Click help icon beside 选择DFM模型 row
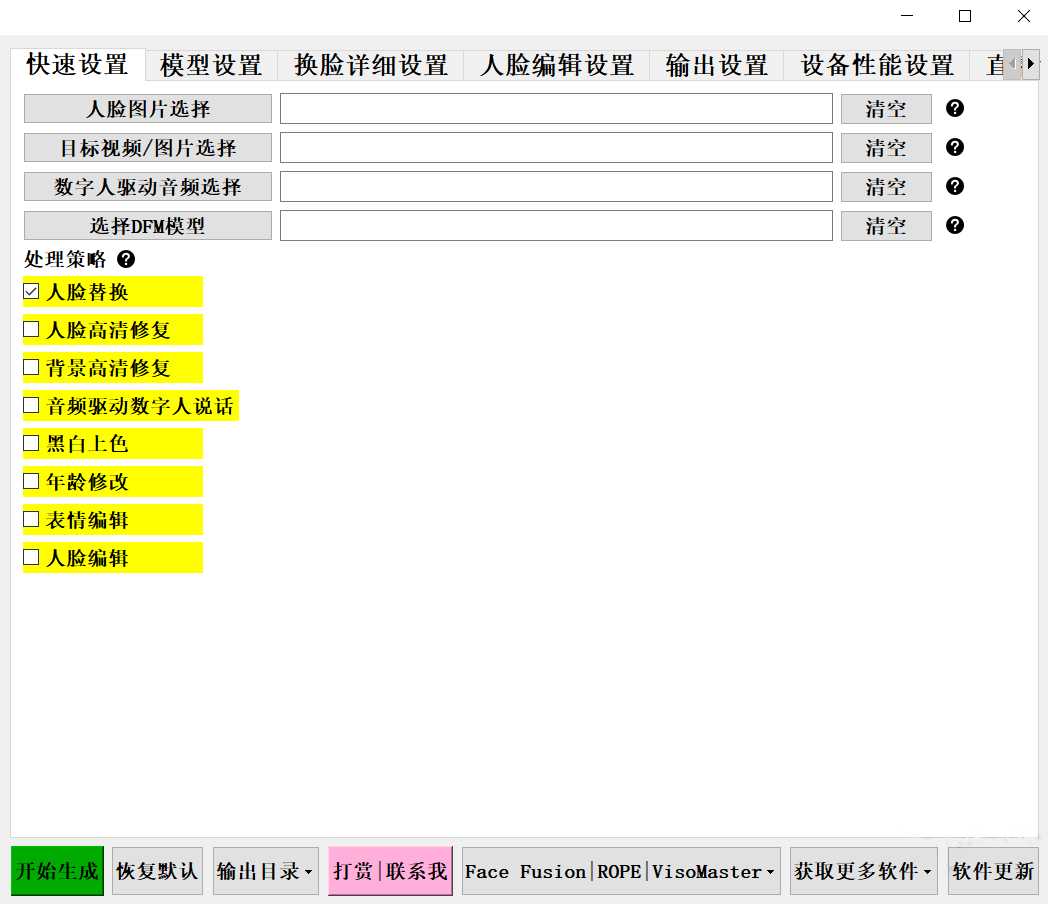The height and width of the screenshot is (904, 1048). tap(955, 225)
